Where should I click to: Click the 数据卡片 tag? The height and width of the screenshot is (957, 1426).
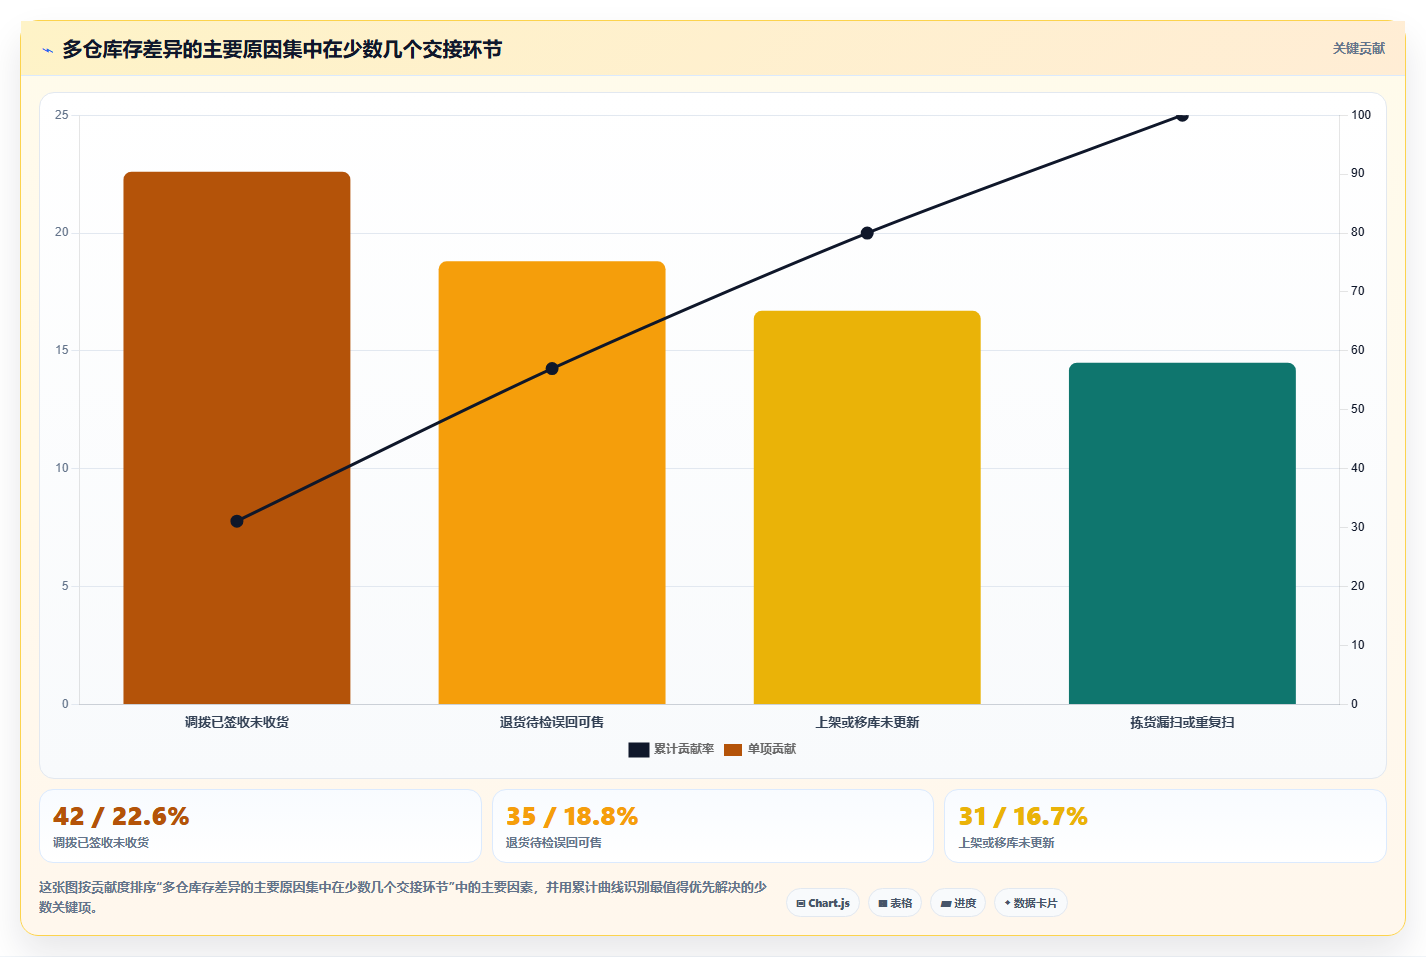pos(1031,903)
